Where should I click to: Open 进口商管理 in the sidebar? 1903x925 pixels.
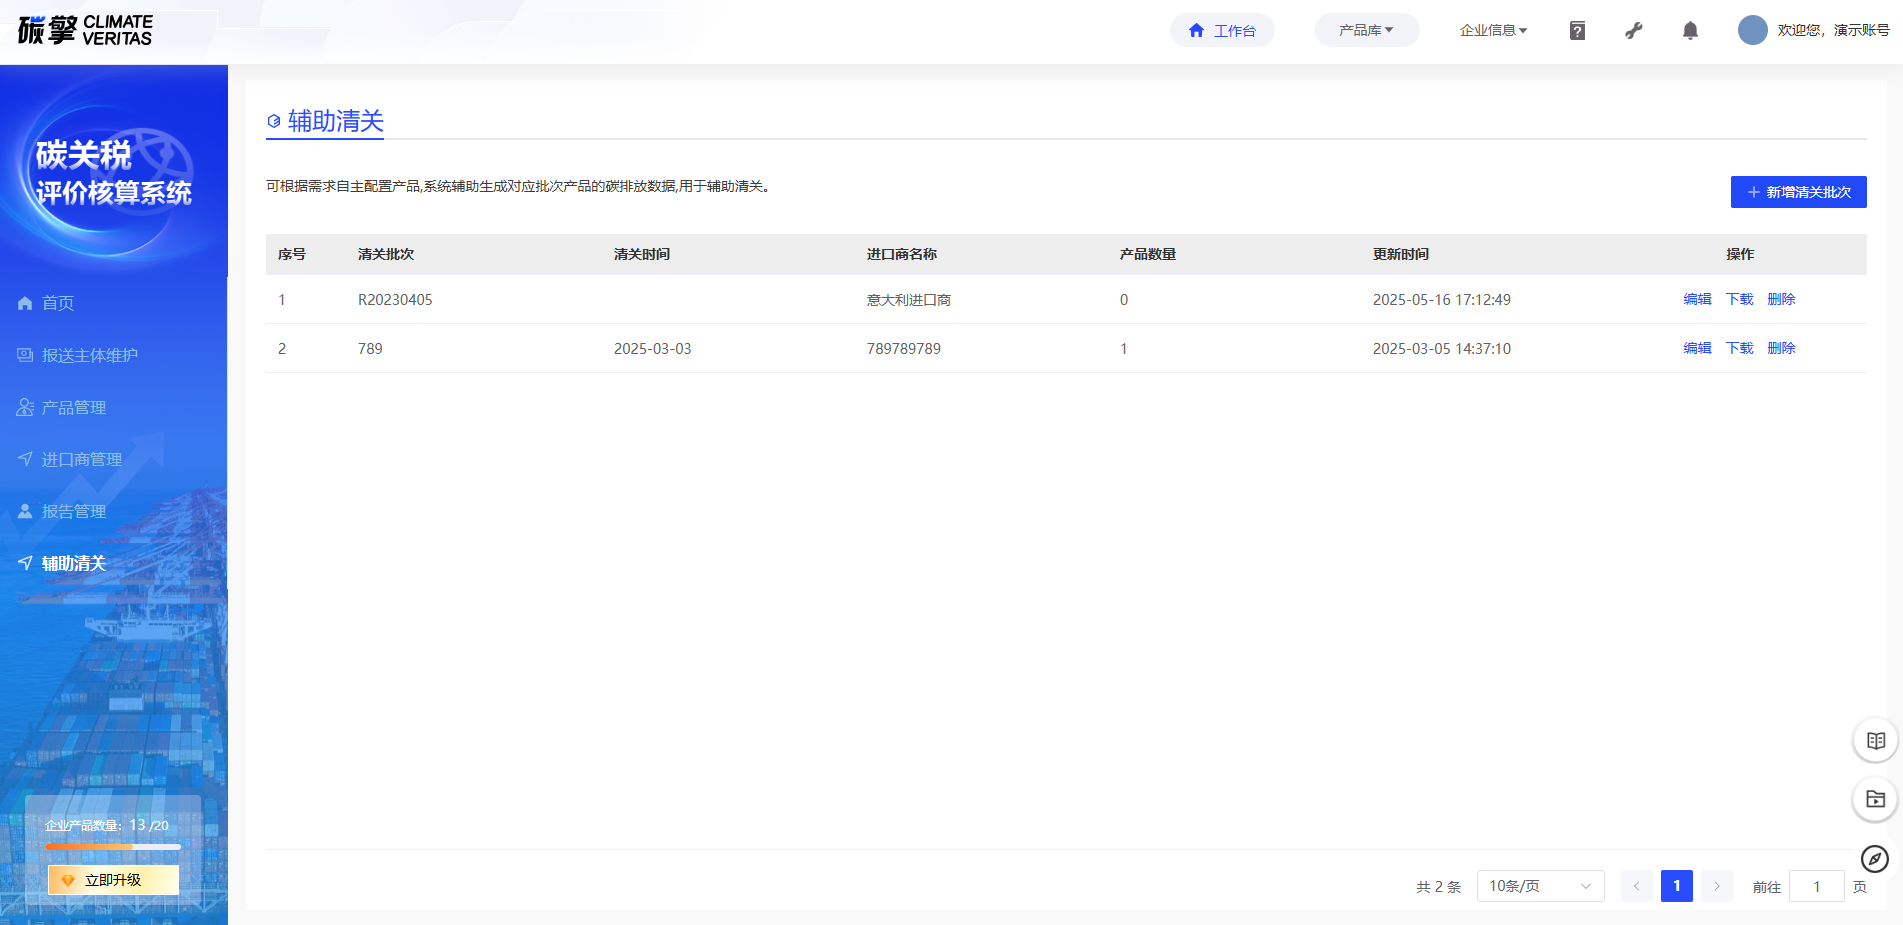81,459
